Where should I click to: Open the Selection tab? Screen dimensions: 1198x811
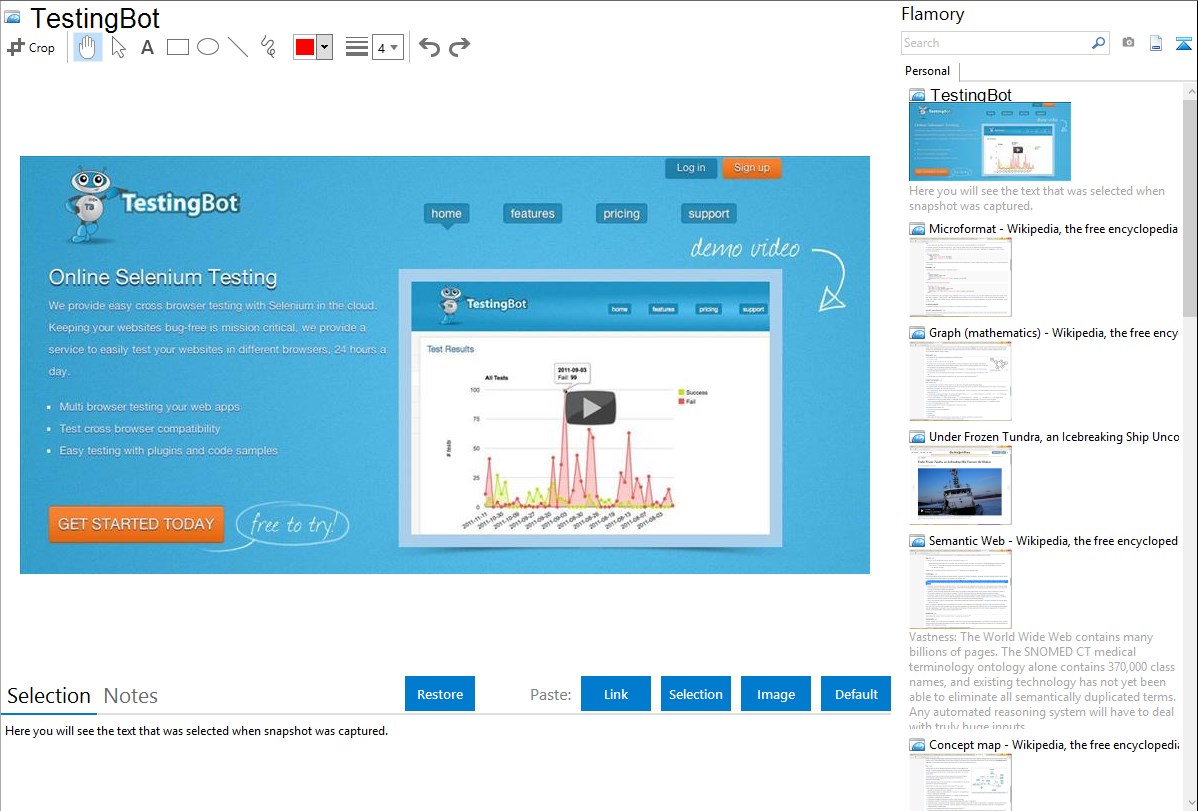pos(49,696)
